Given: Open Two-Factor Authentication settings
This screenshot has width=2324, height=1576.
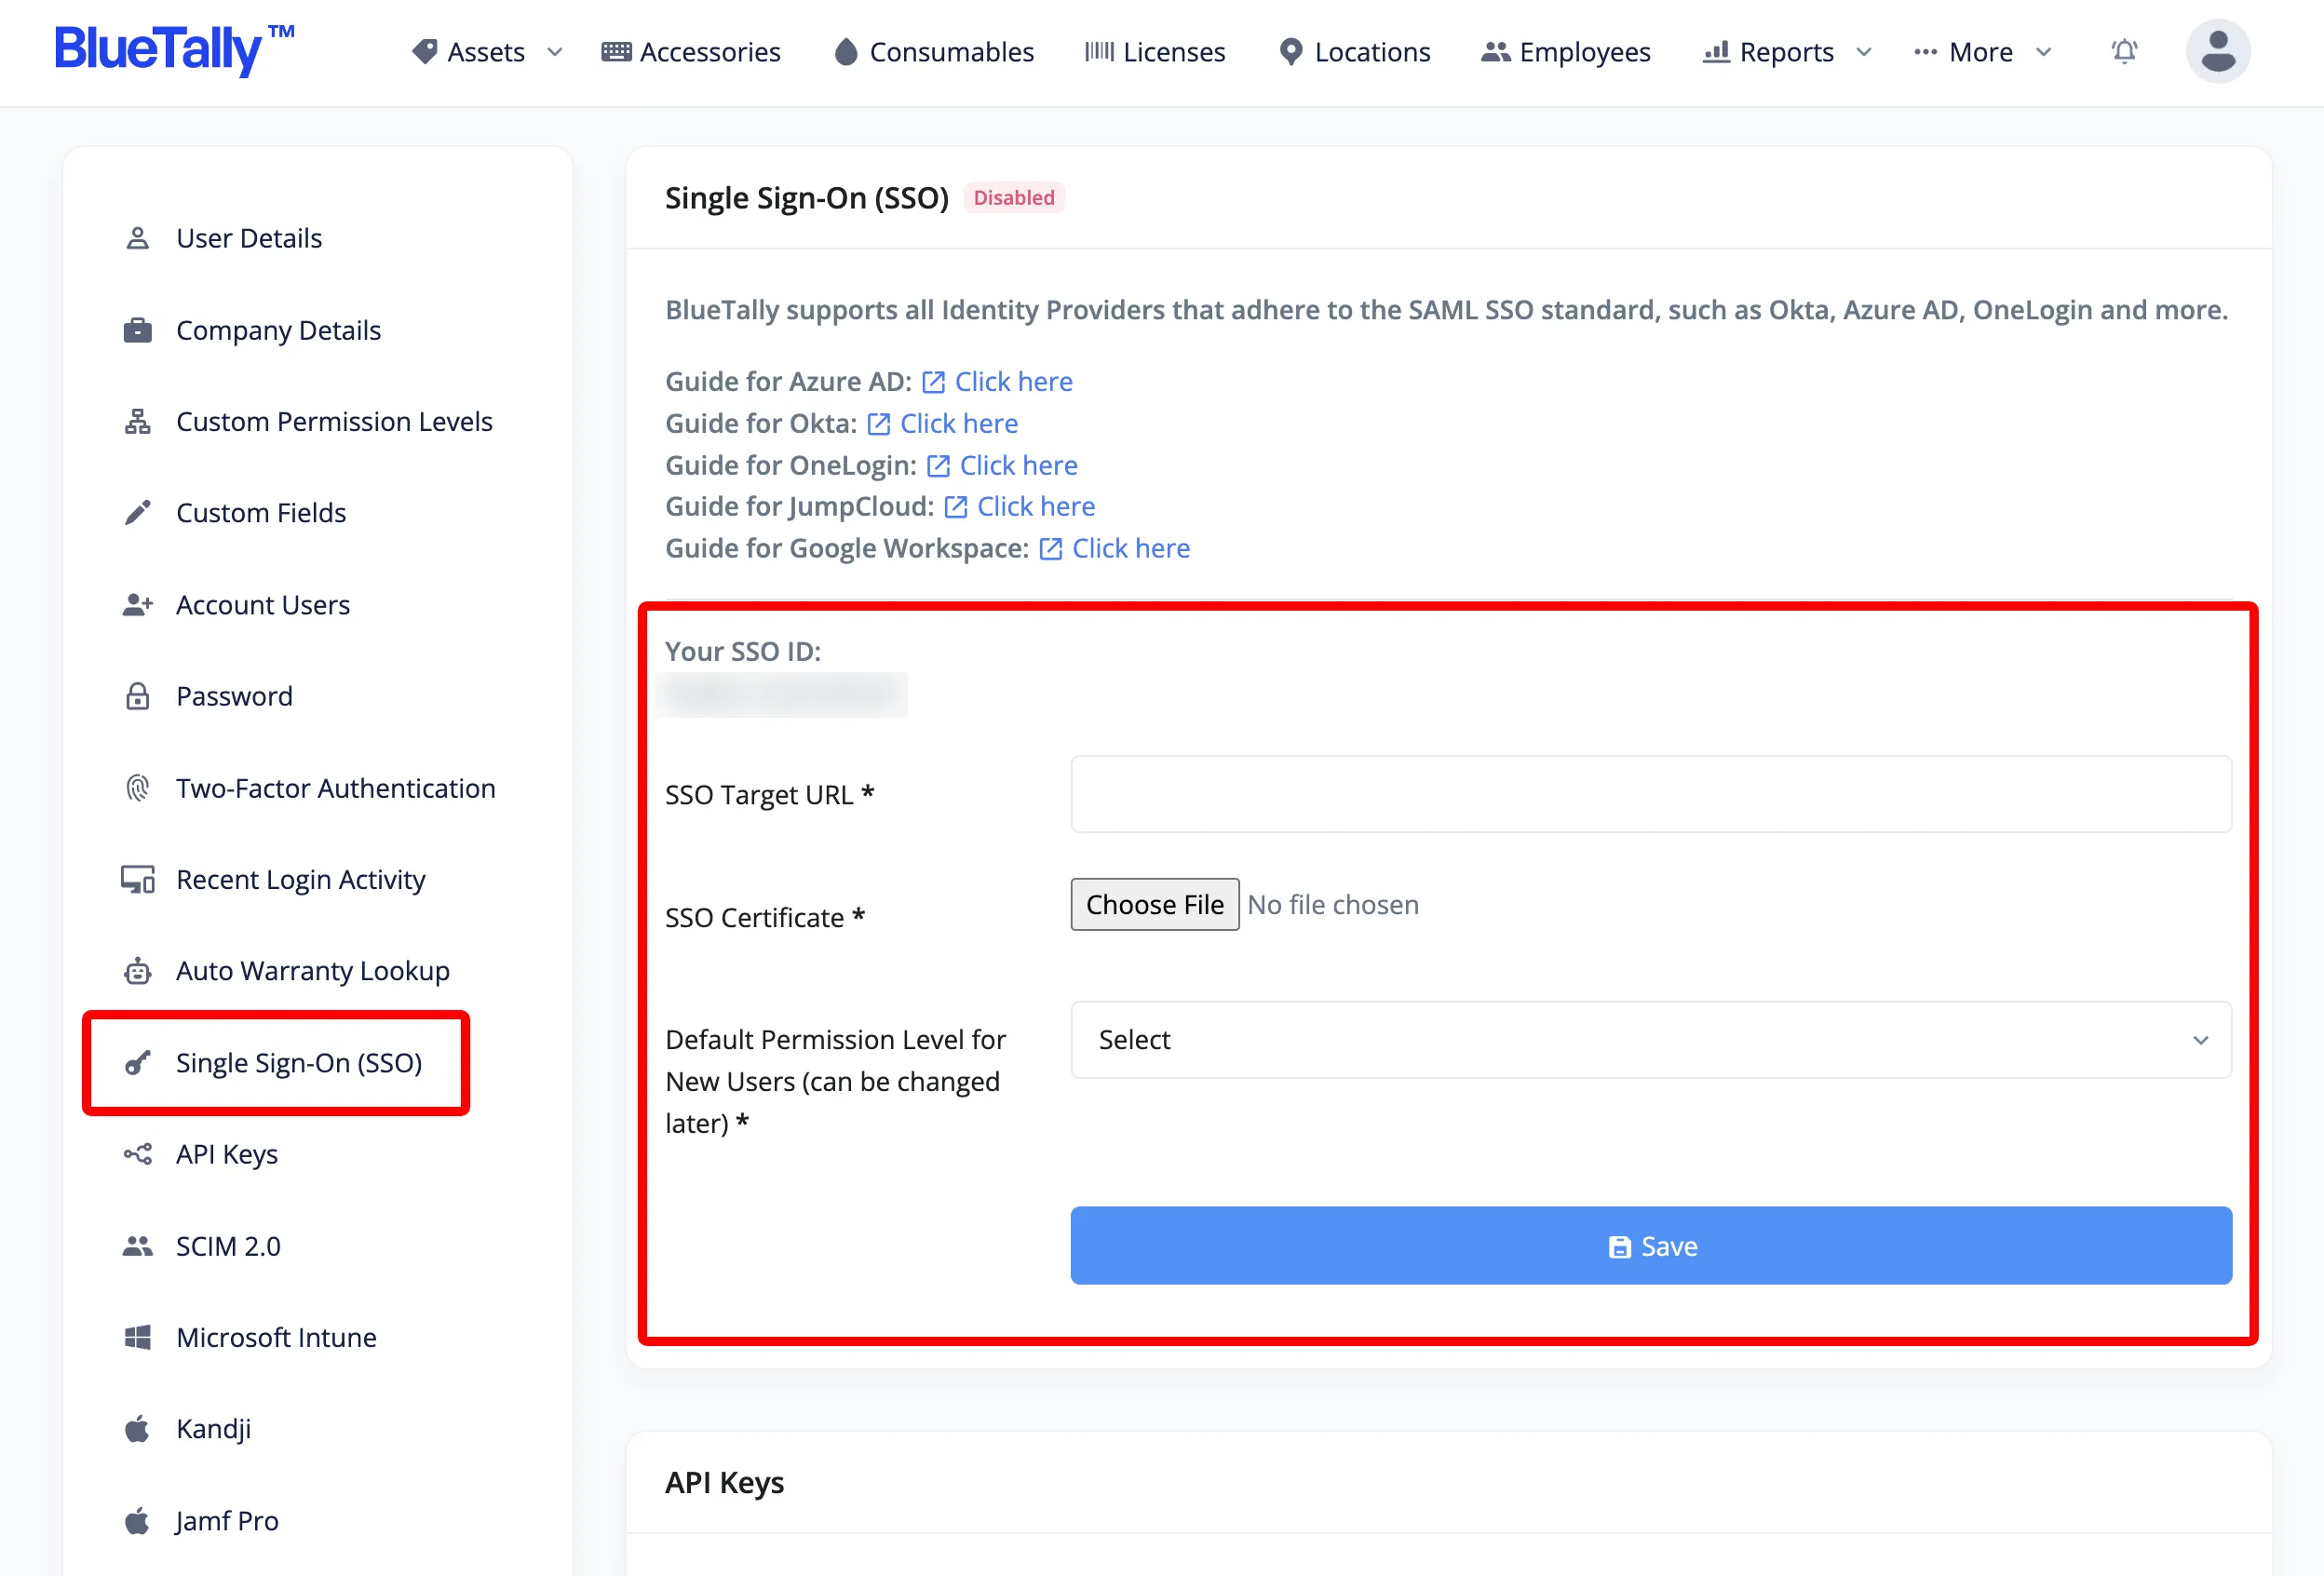Looking at the screenshot, I should point(336,788).
